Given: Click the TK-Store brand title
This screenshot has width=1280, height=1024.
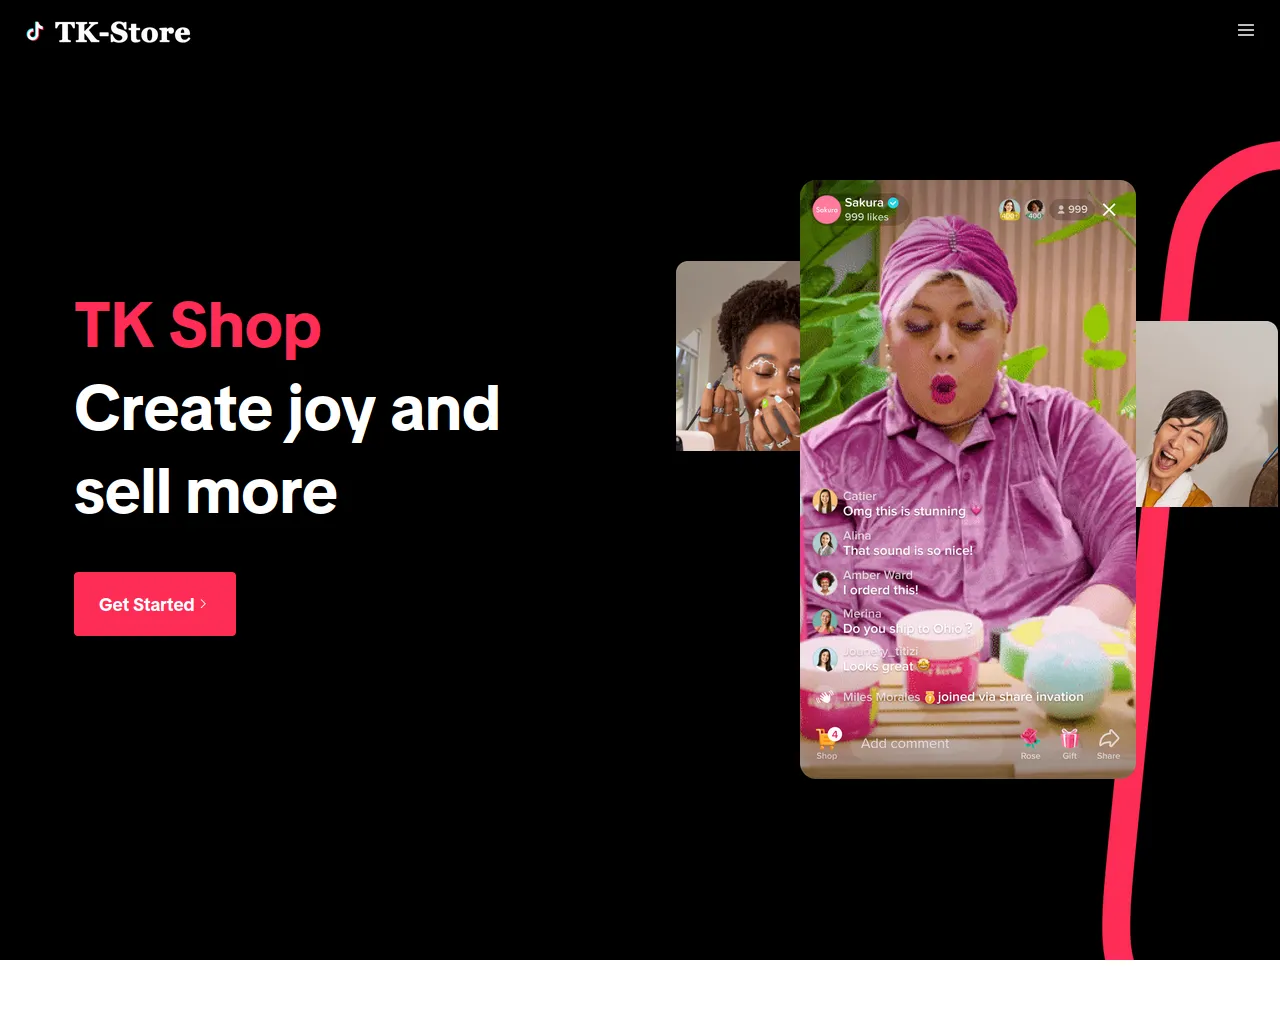Looking at the screenshot, I should tap(122, 32).
